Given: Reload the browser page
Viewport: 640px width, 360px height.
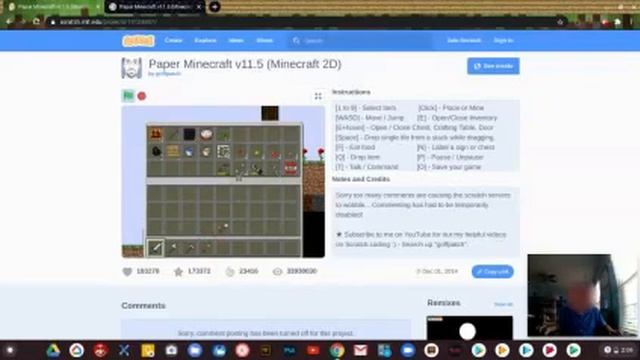Looking at the screenshot, I should [36, 22].
